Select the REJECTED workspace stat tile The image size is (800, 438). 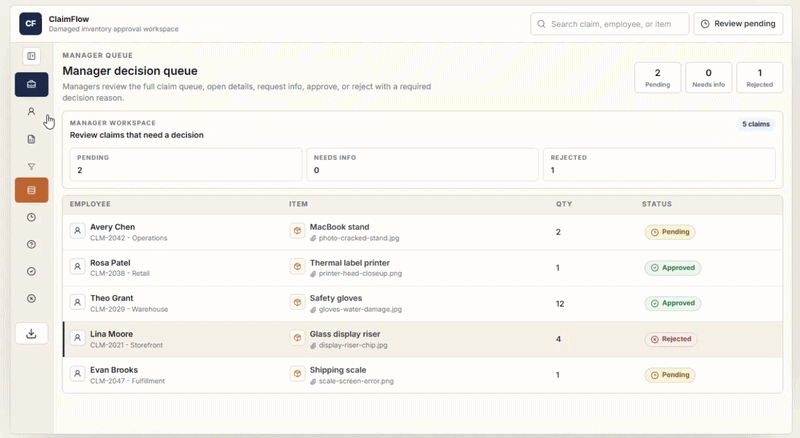(x=659, y=164)
